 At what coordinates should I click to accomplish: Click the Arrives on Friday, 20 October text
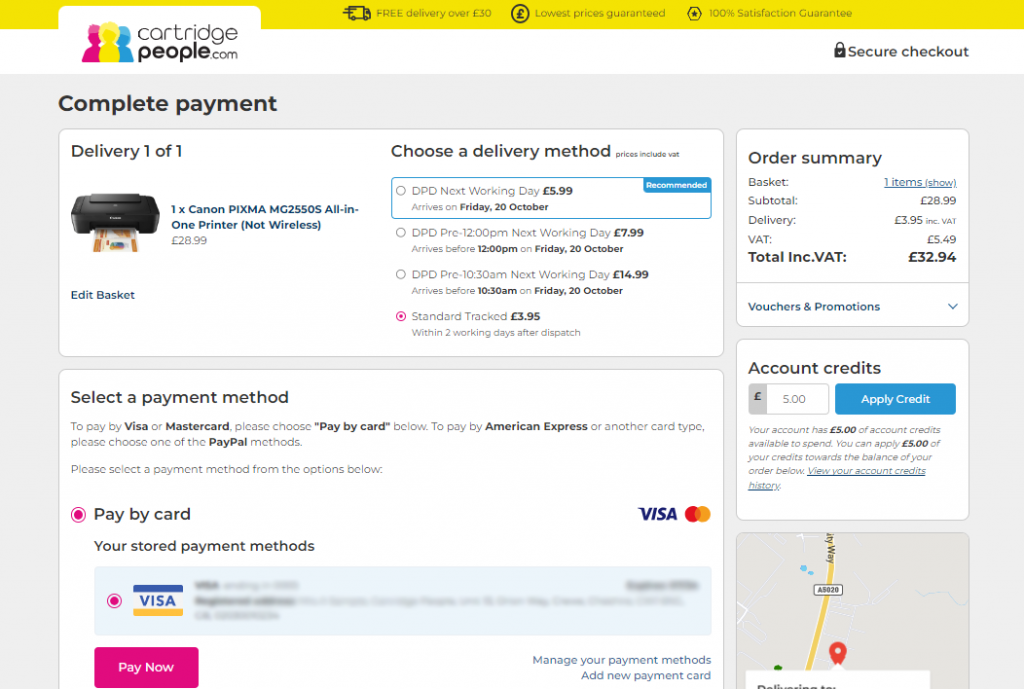tap(479, 207)
